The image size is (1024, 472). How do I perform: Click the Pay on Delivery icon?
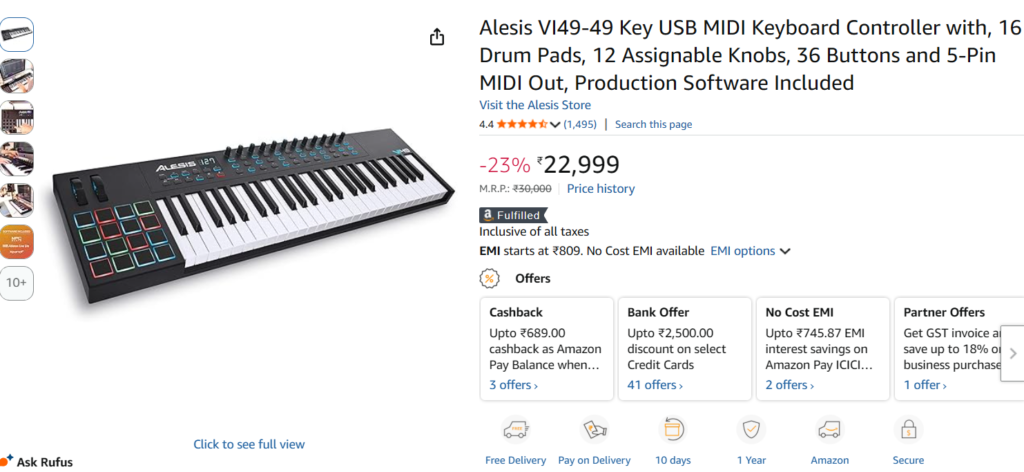point(594,430)
